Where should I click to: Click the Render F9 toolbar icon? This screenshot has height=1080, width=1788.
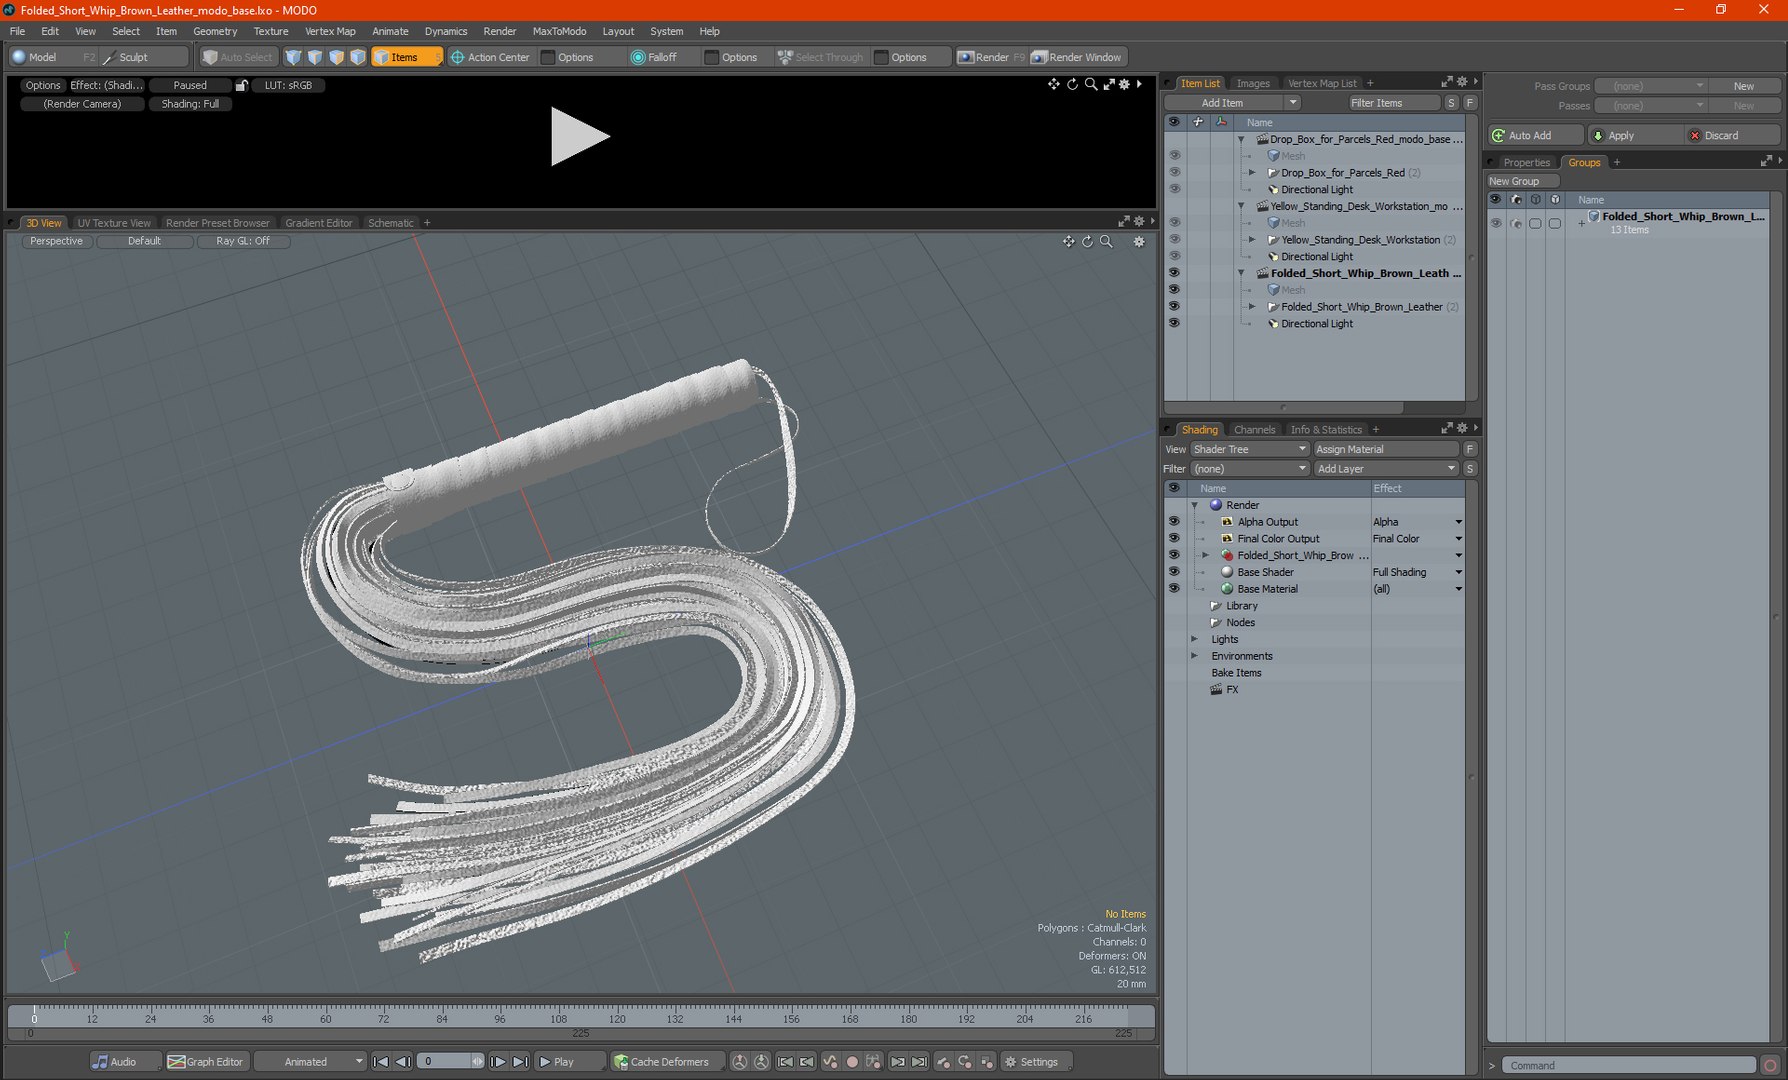click(x=991, y=57)
